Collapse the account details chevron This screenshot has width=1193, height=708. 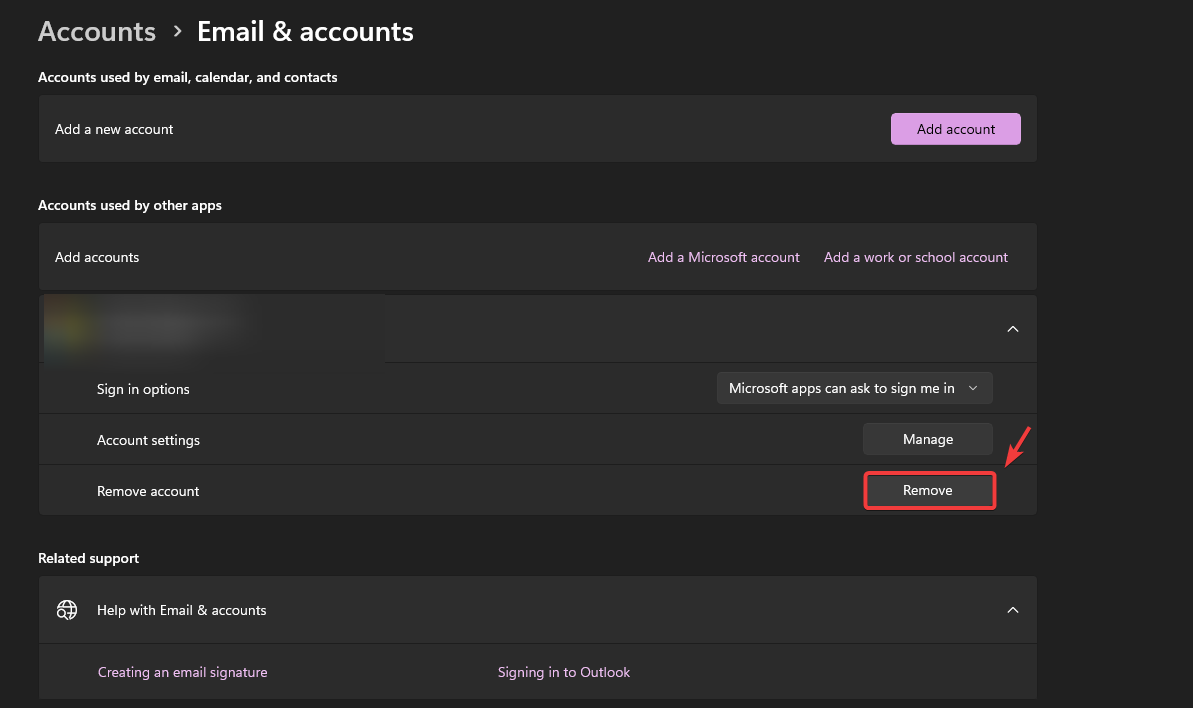click(1012, 329)
